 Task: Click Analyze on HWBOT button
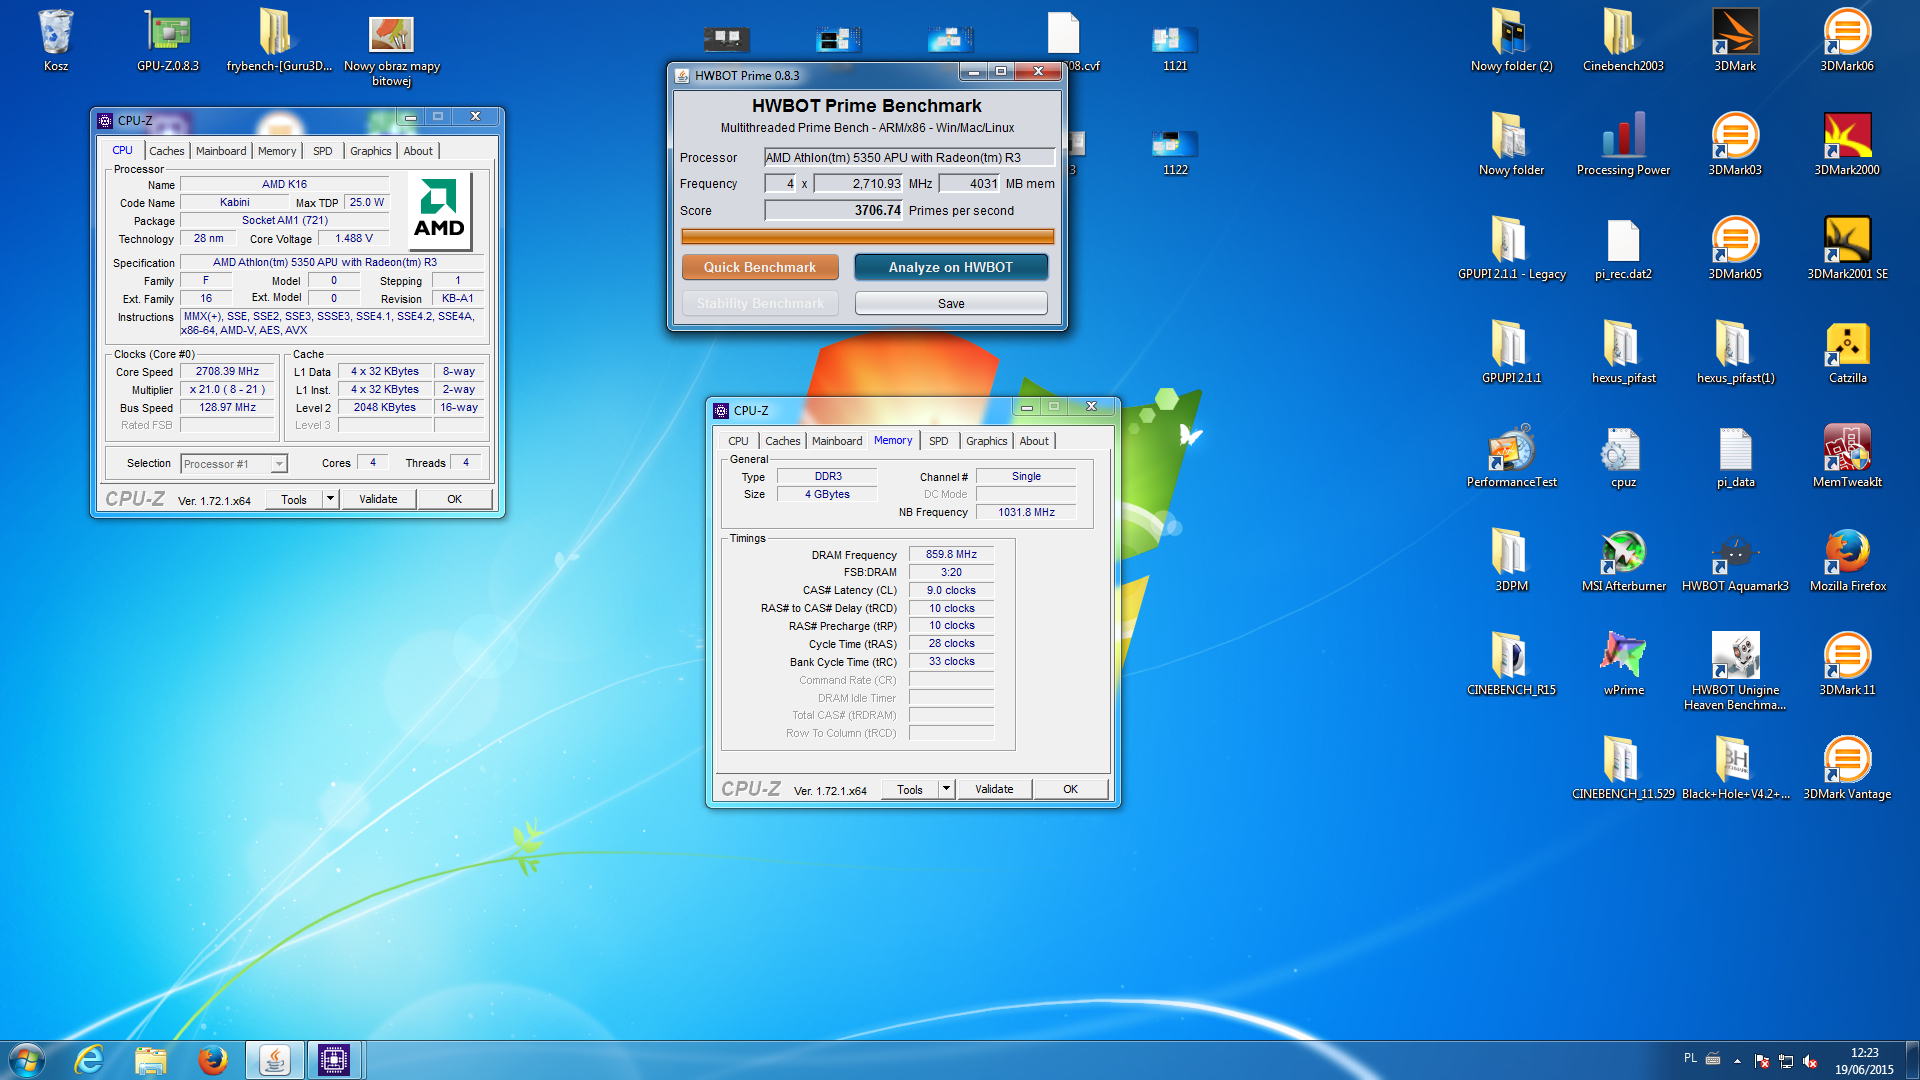951,267
